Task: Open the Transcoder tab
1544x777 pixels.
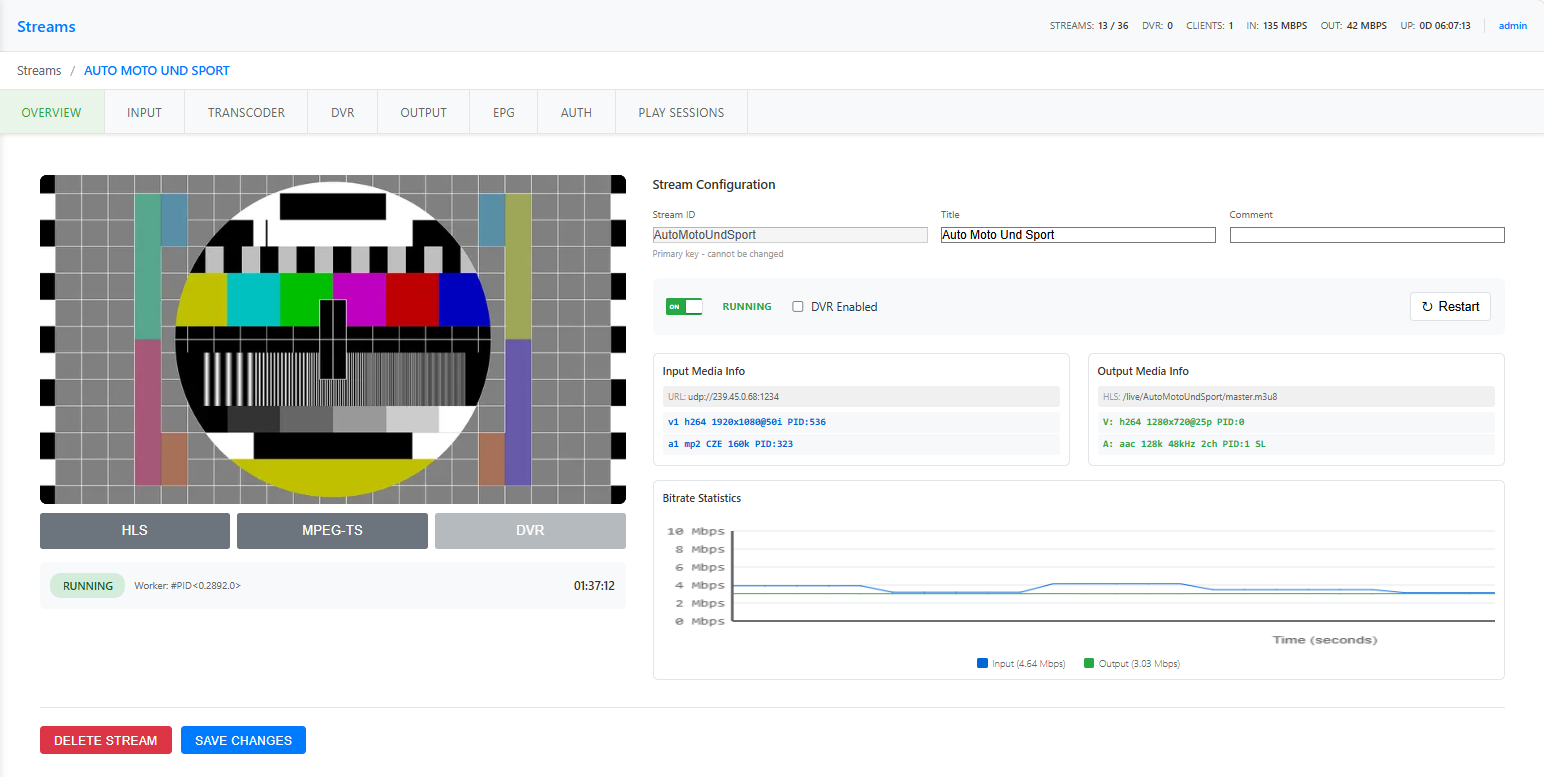Action: (x=246, y=112)
